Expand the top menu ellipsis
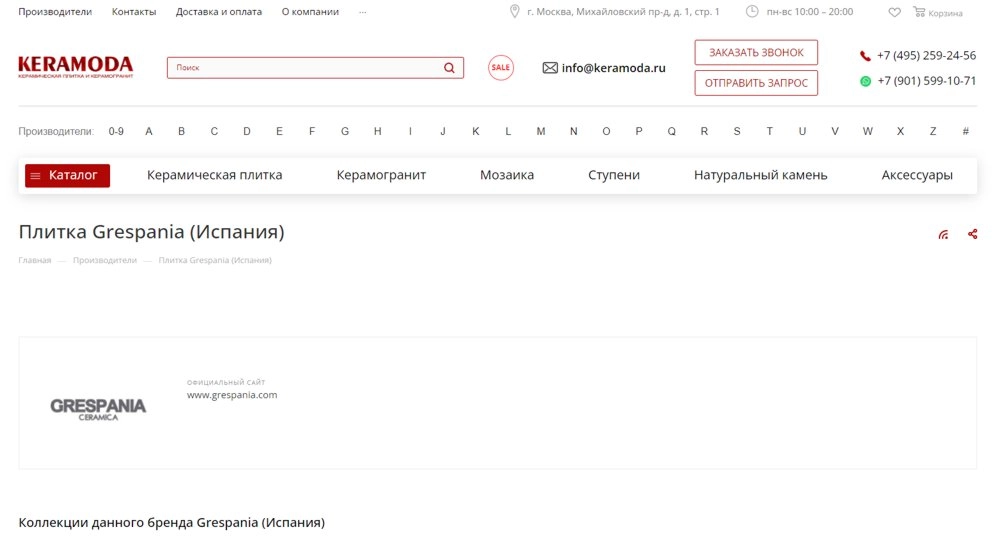The height and width of the screenshot is (550, 1000). coord(362,12)
